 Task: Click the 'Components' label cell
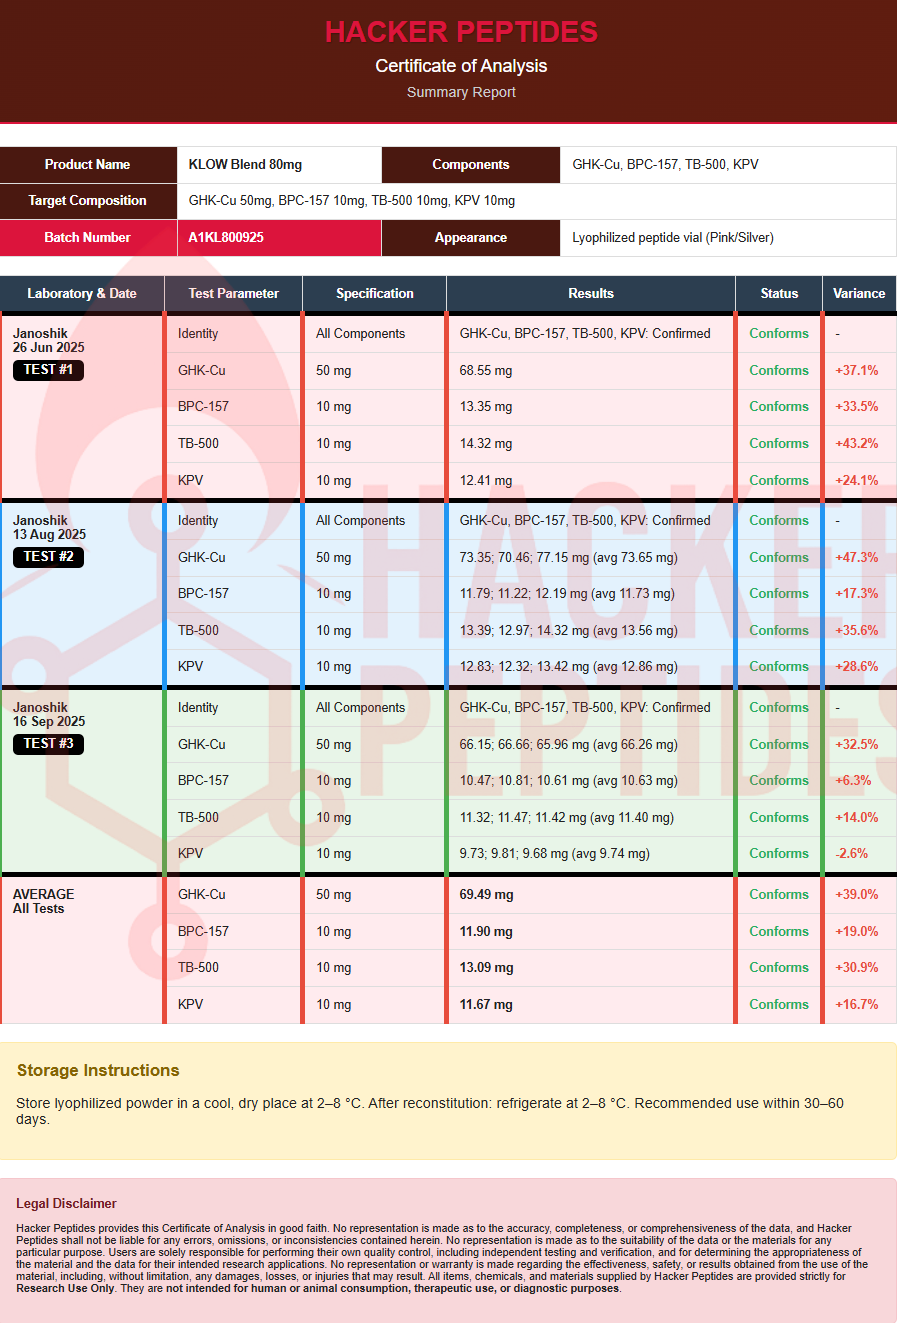(470, 165)
